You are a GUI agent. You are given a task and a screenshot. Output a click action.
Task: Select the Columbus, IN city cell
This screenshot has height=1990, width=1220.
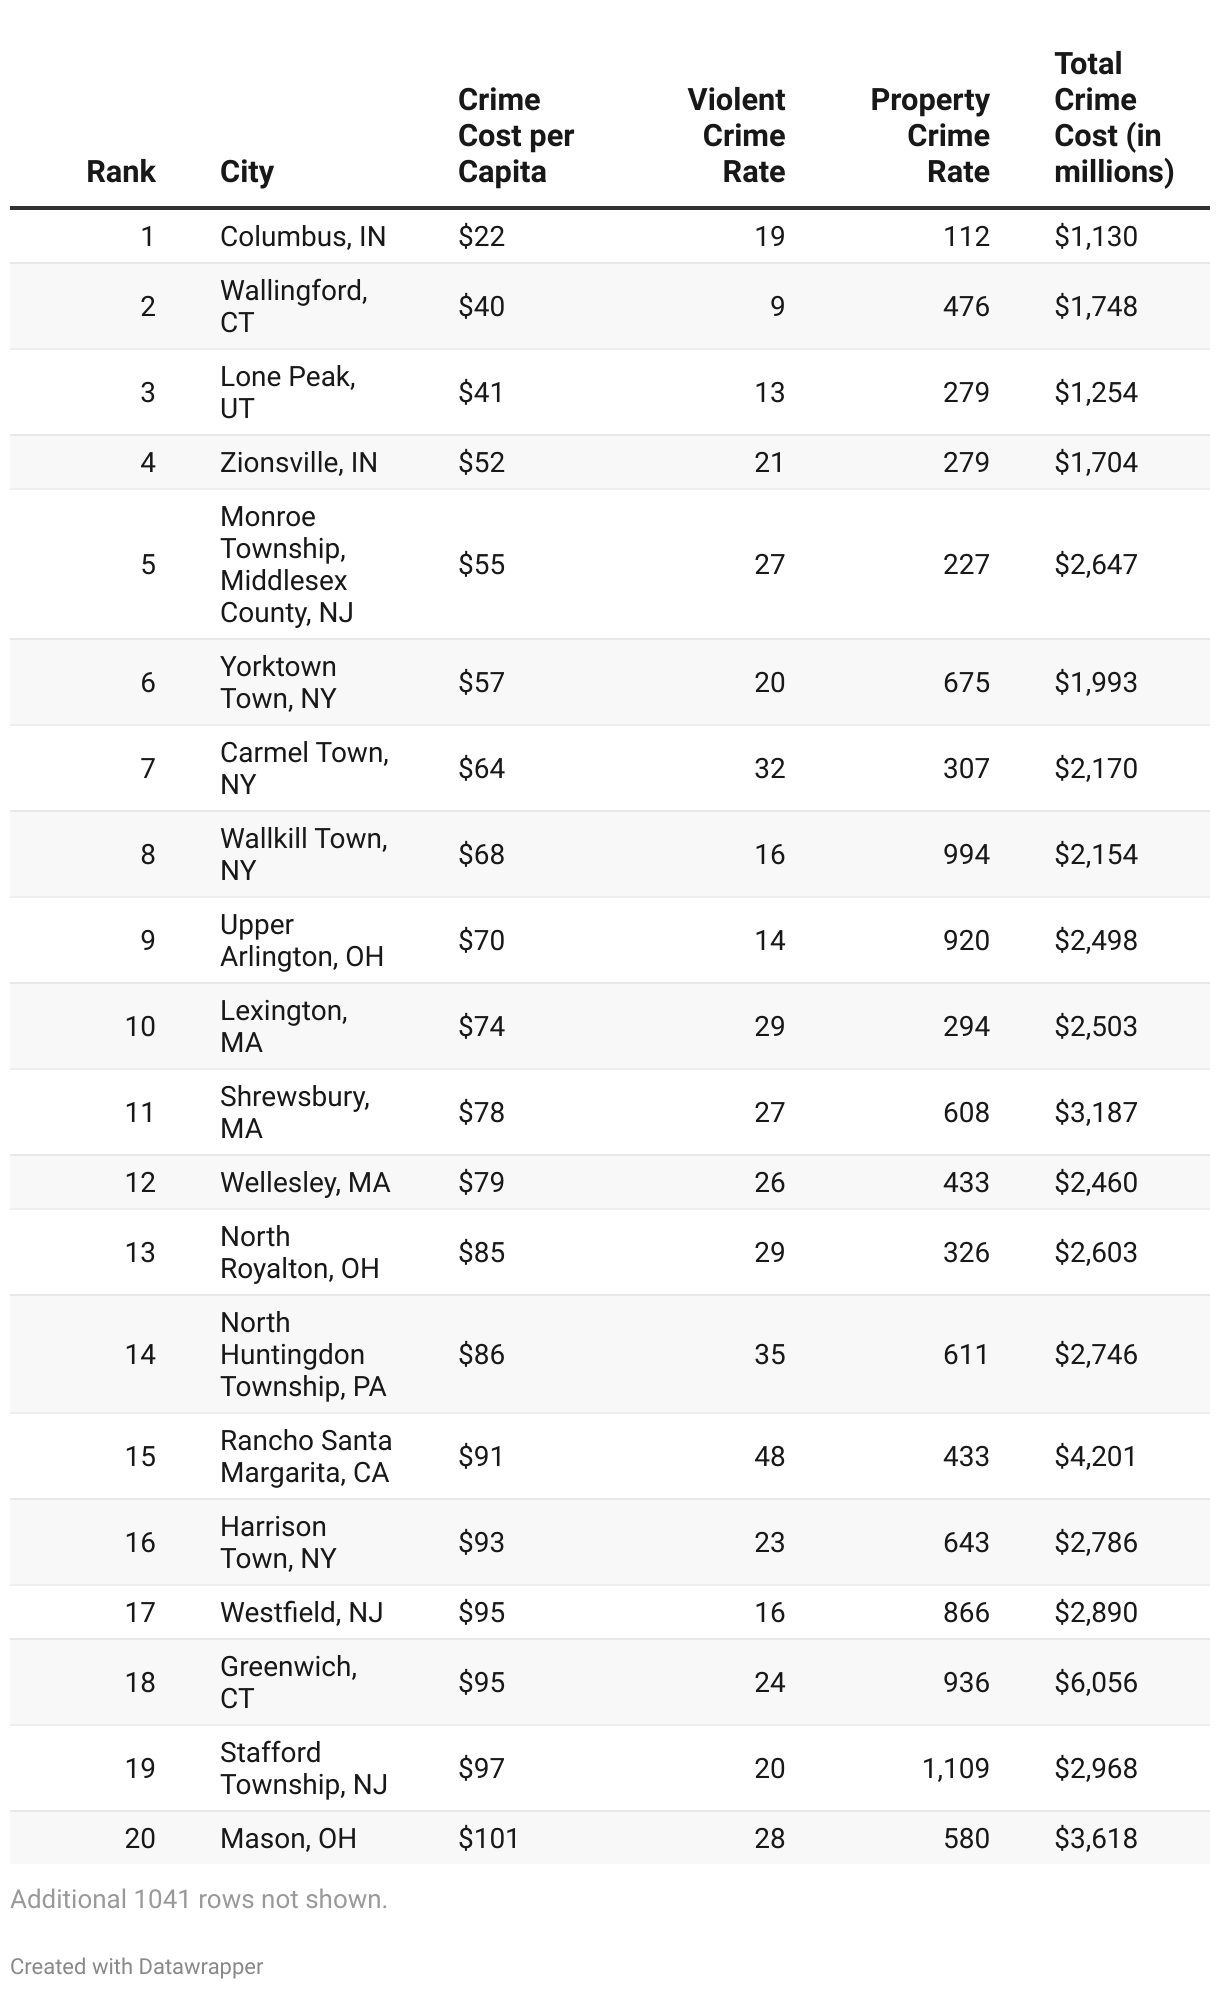point(303,236)
